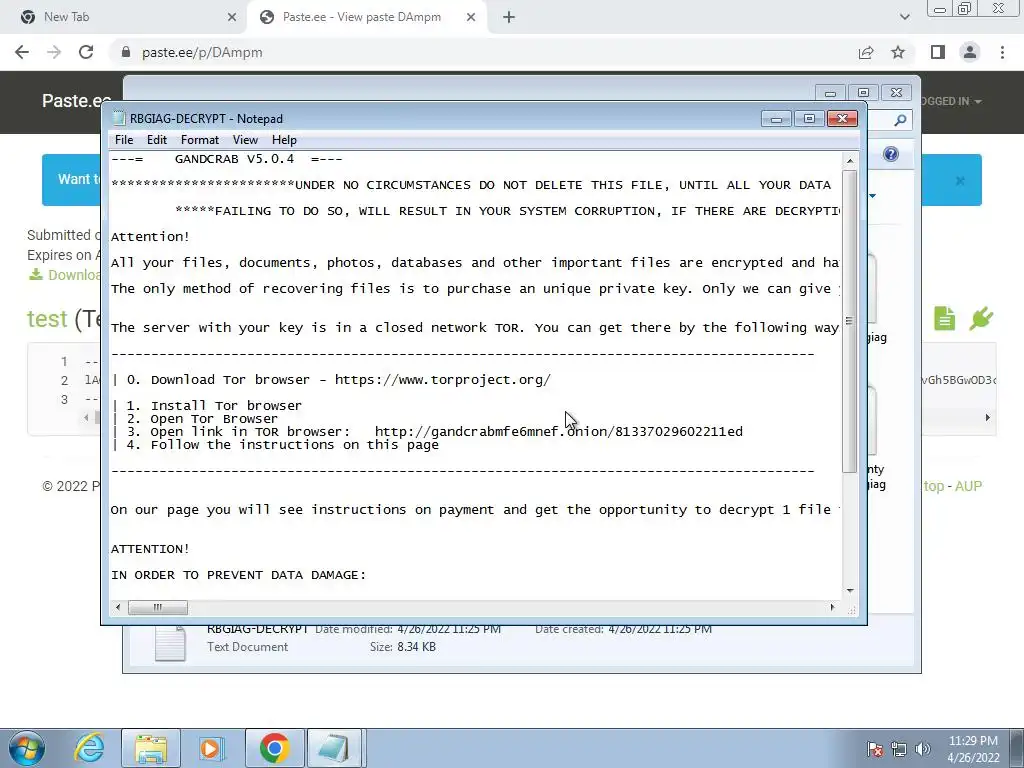The width and height of the screenshot is (1024, 768).
Task: Go to top link in footer
Action: pos(933,486)
